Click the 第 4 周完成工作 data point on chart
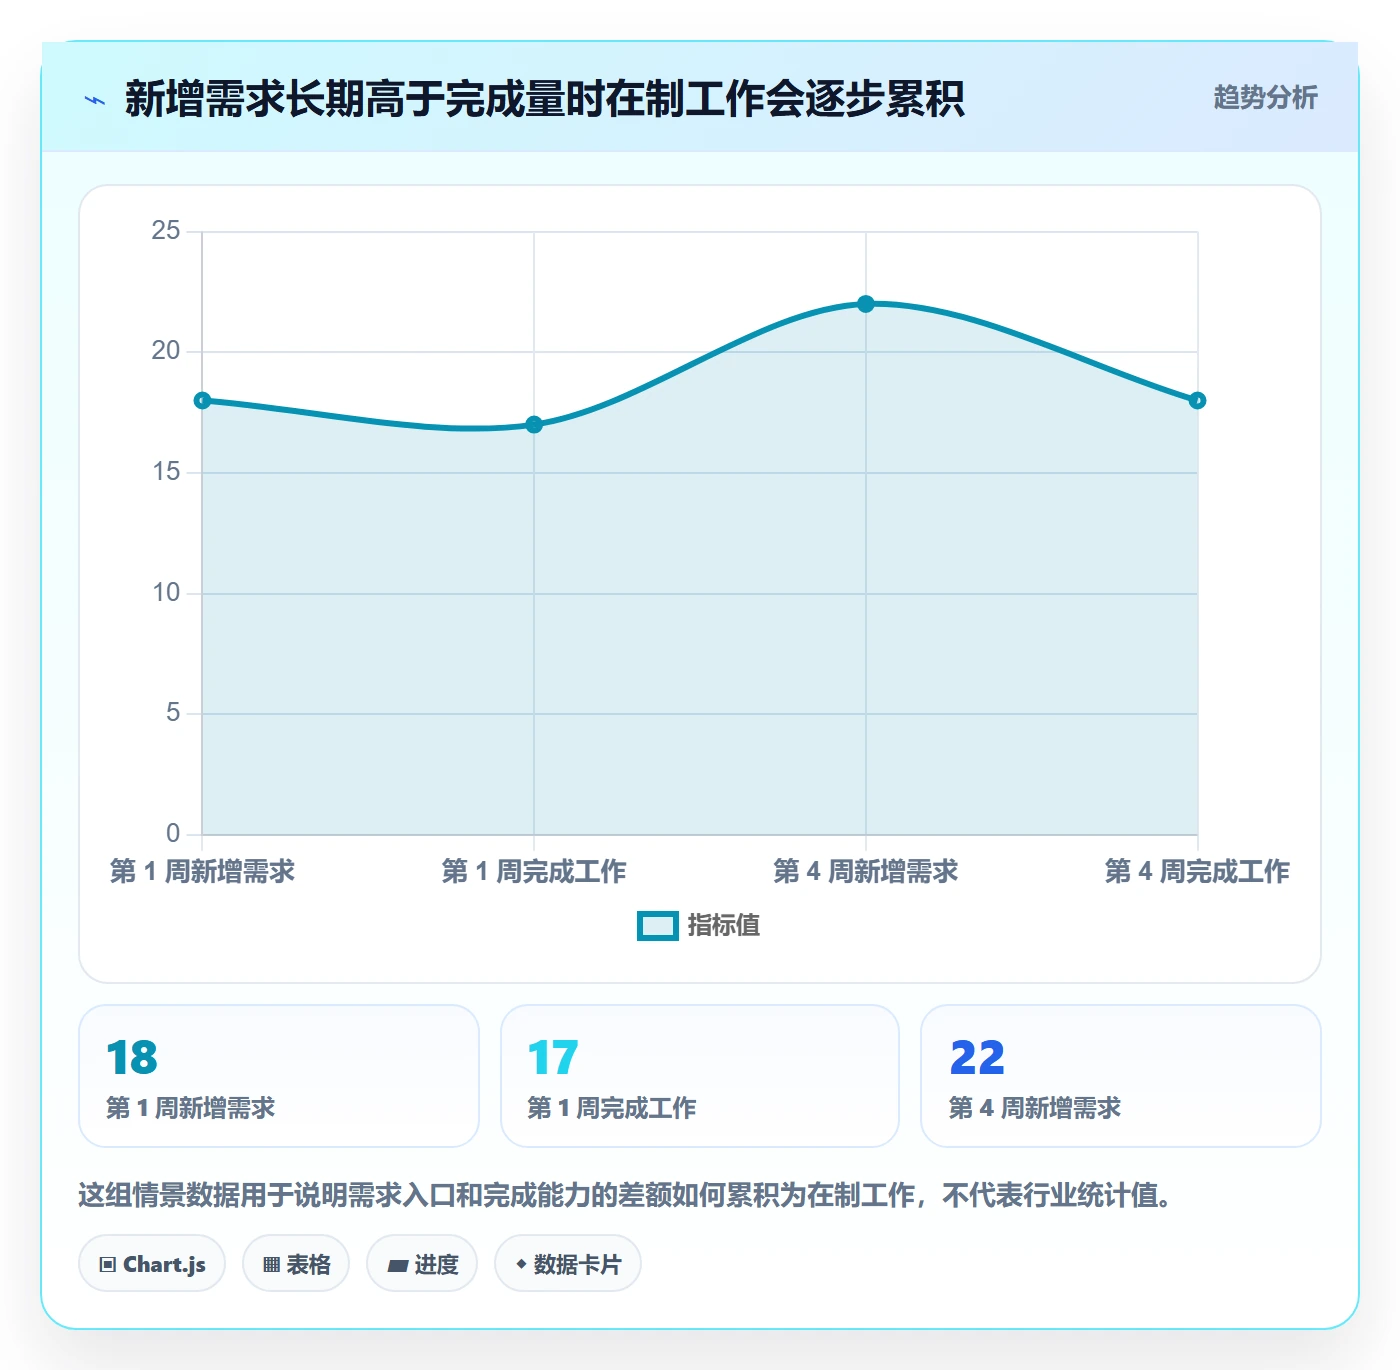This screenshot has height=1370, width=1400. coord(1197,400)
